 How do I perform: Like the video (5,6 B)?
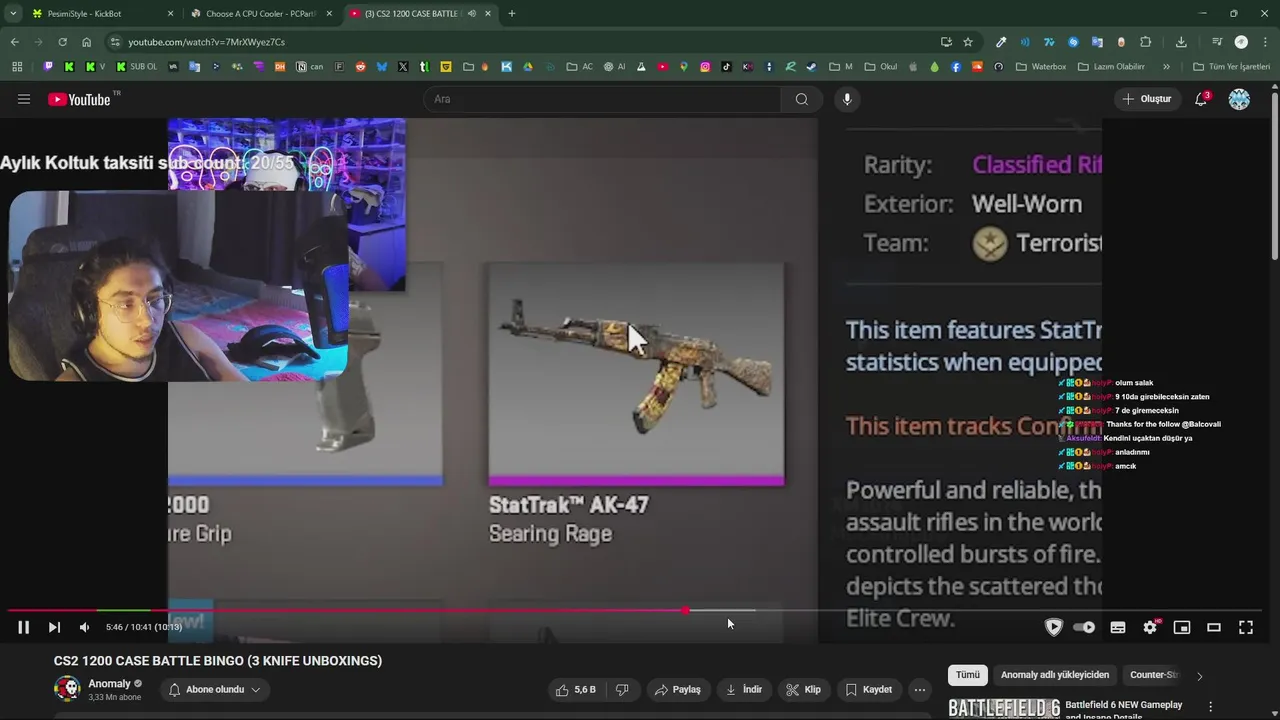coord(576,689)
